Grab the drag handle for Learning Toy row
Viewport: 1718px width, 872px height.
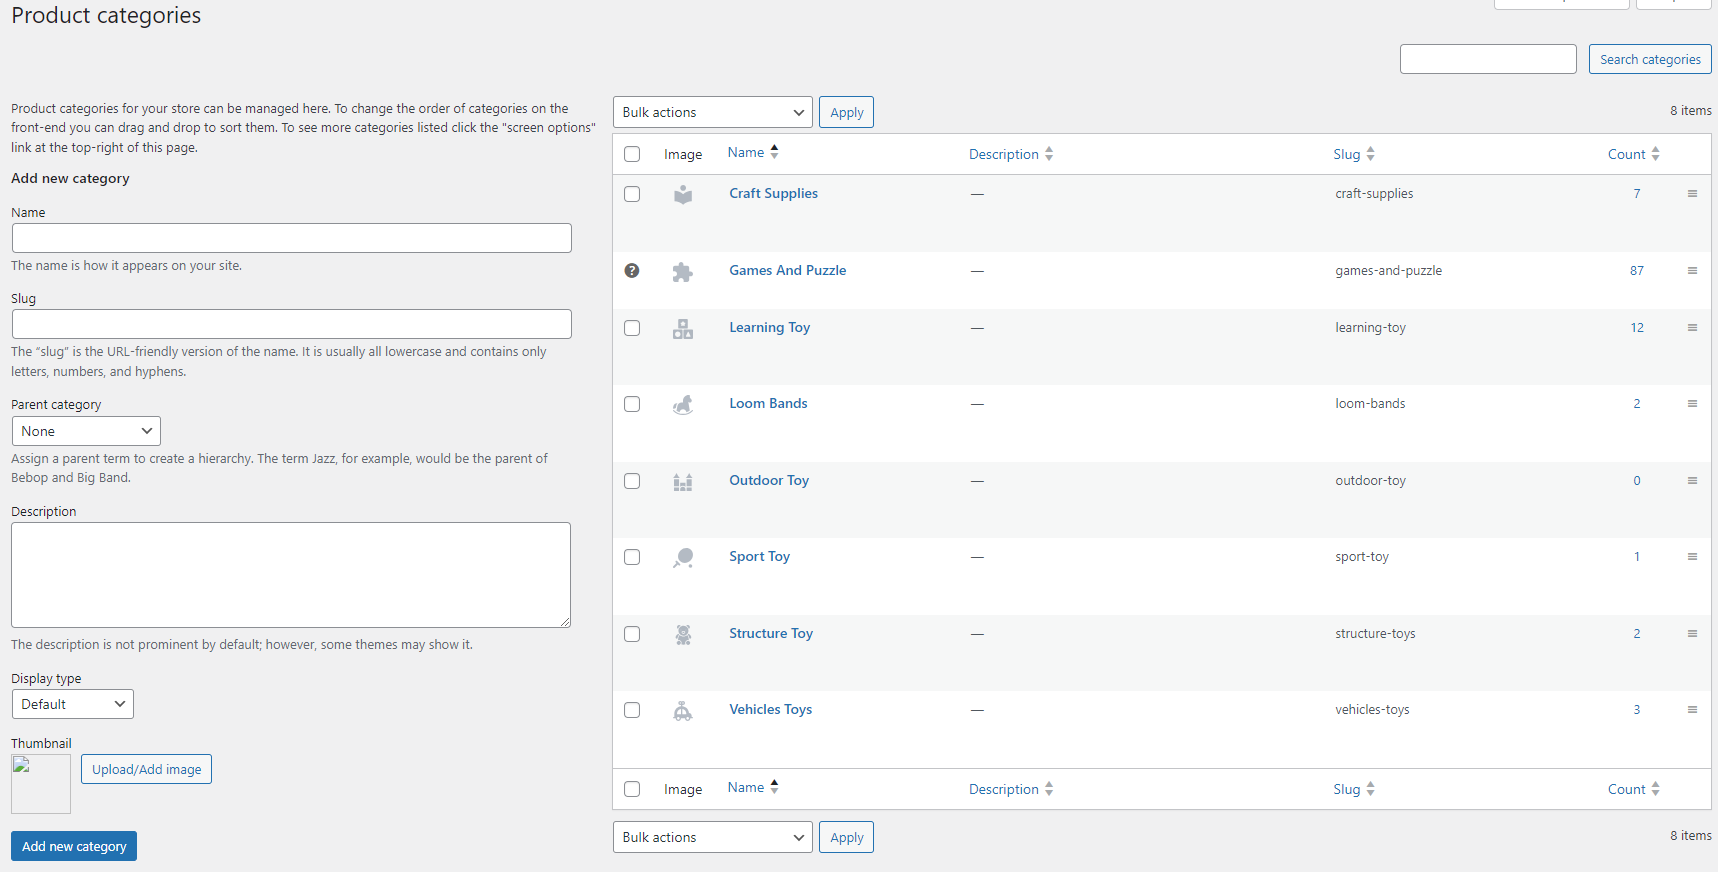1692,327
